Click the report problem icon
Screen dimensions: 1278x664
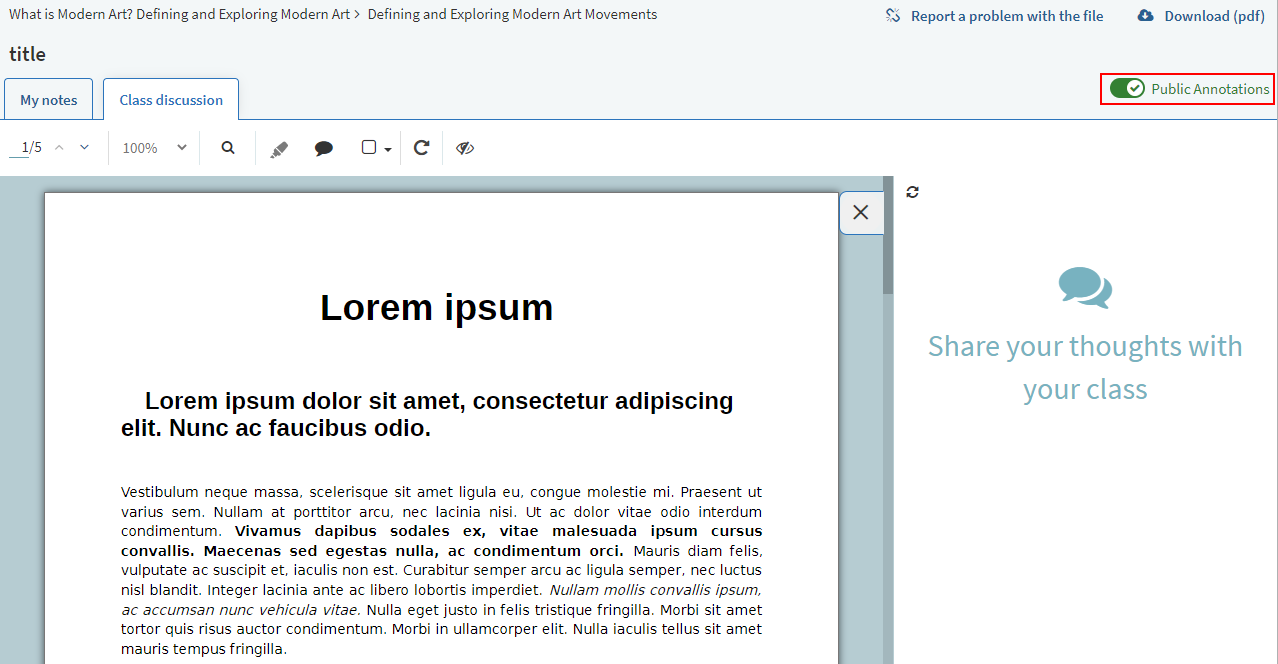click(x=894, y=16)
